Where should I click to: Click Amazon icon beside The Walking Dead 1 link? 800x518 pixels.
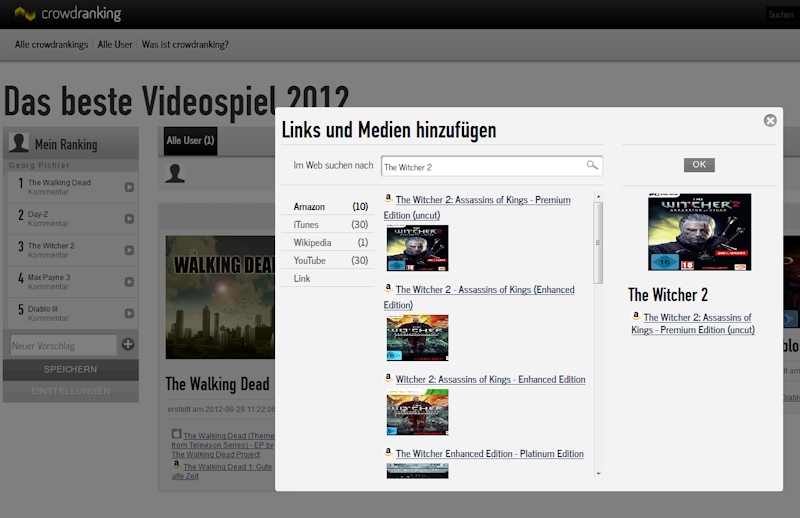pos(177,465)
